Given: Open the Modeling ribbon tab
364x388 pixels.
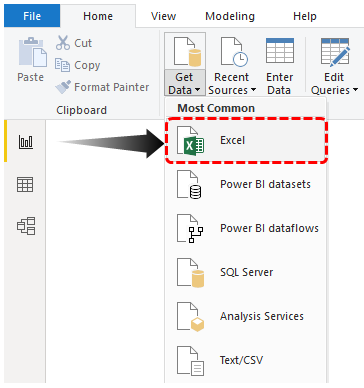Looking at the screenshot, I should click(x=230, y=16).
